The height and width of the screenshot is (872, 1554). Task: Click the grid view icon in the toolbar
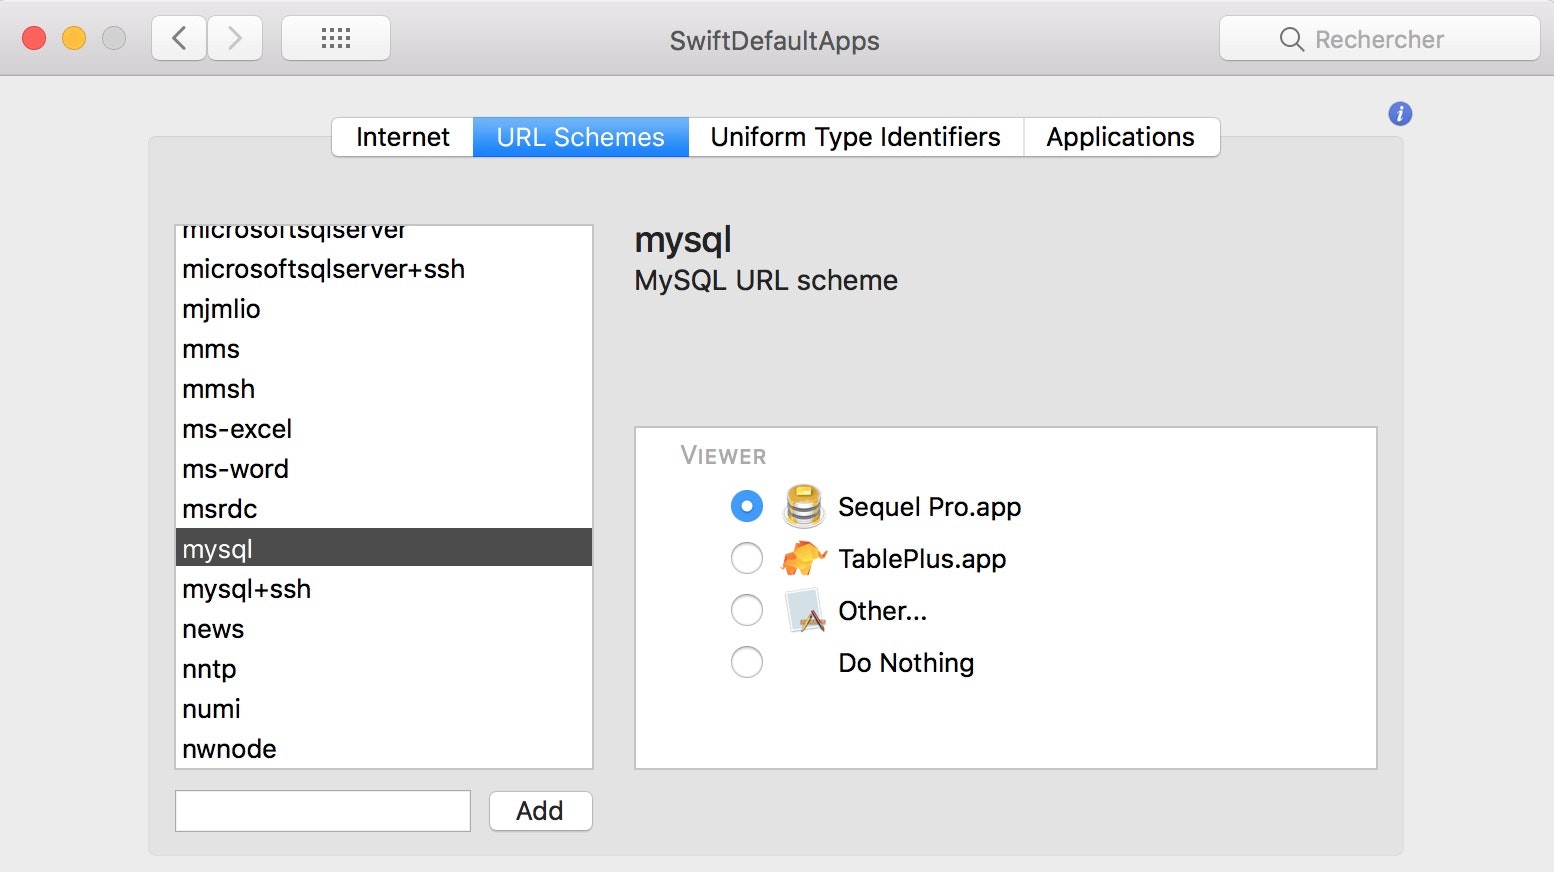point(336,37)
